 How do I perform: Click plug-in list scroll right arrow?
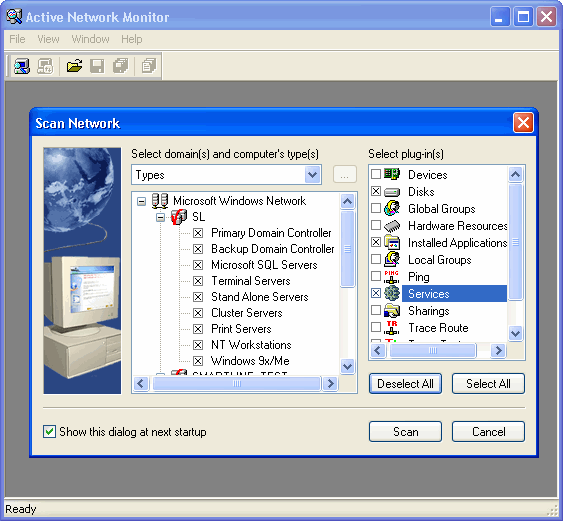(498, 350)
